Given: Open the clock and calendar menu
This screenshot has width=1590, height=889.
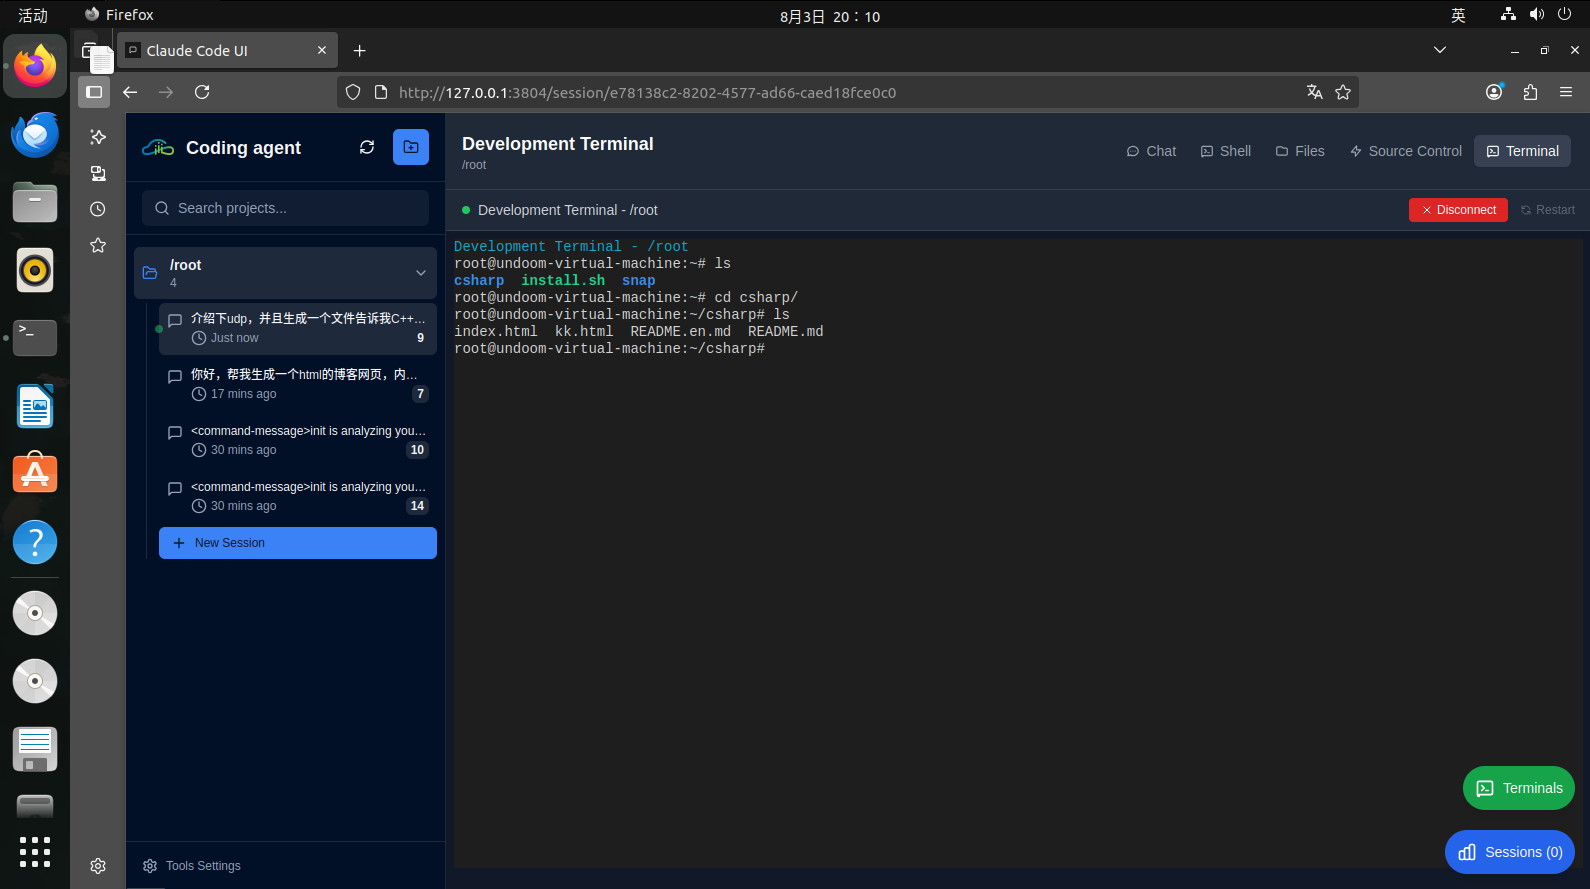Looking at the screenshot, I should click(830, 16).
